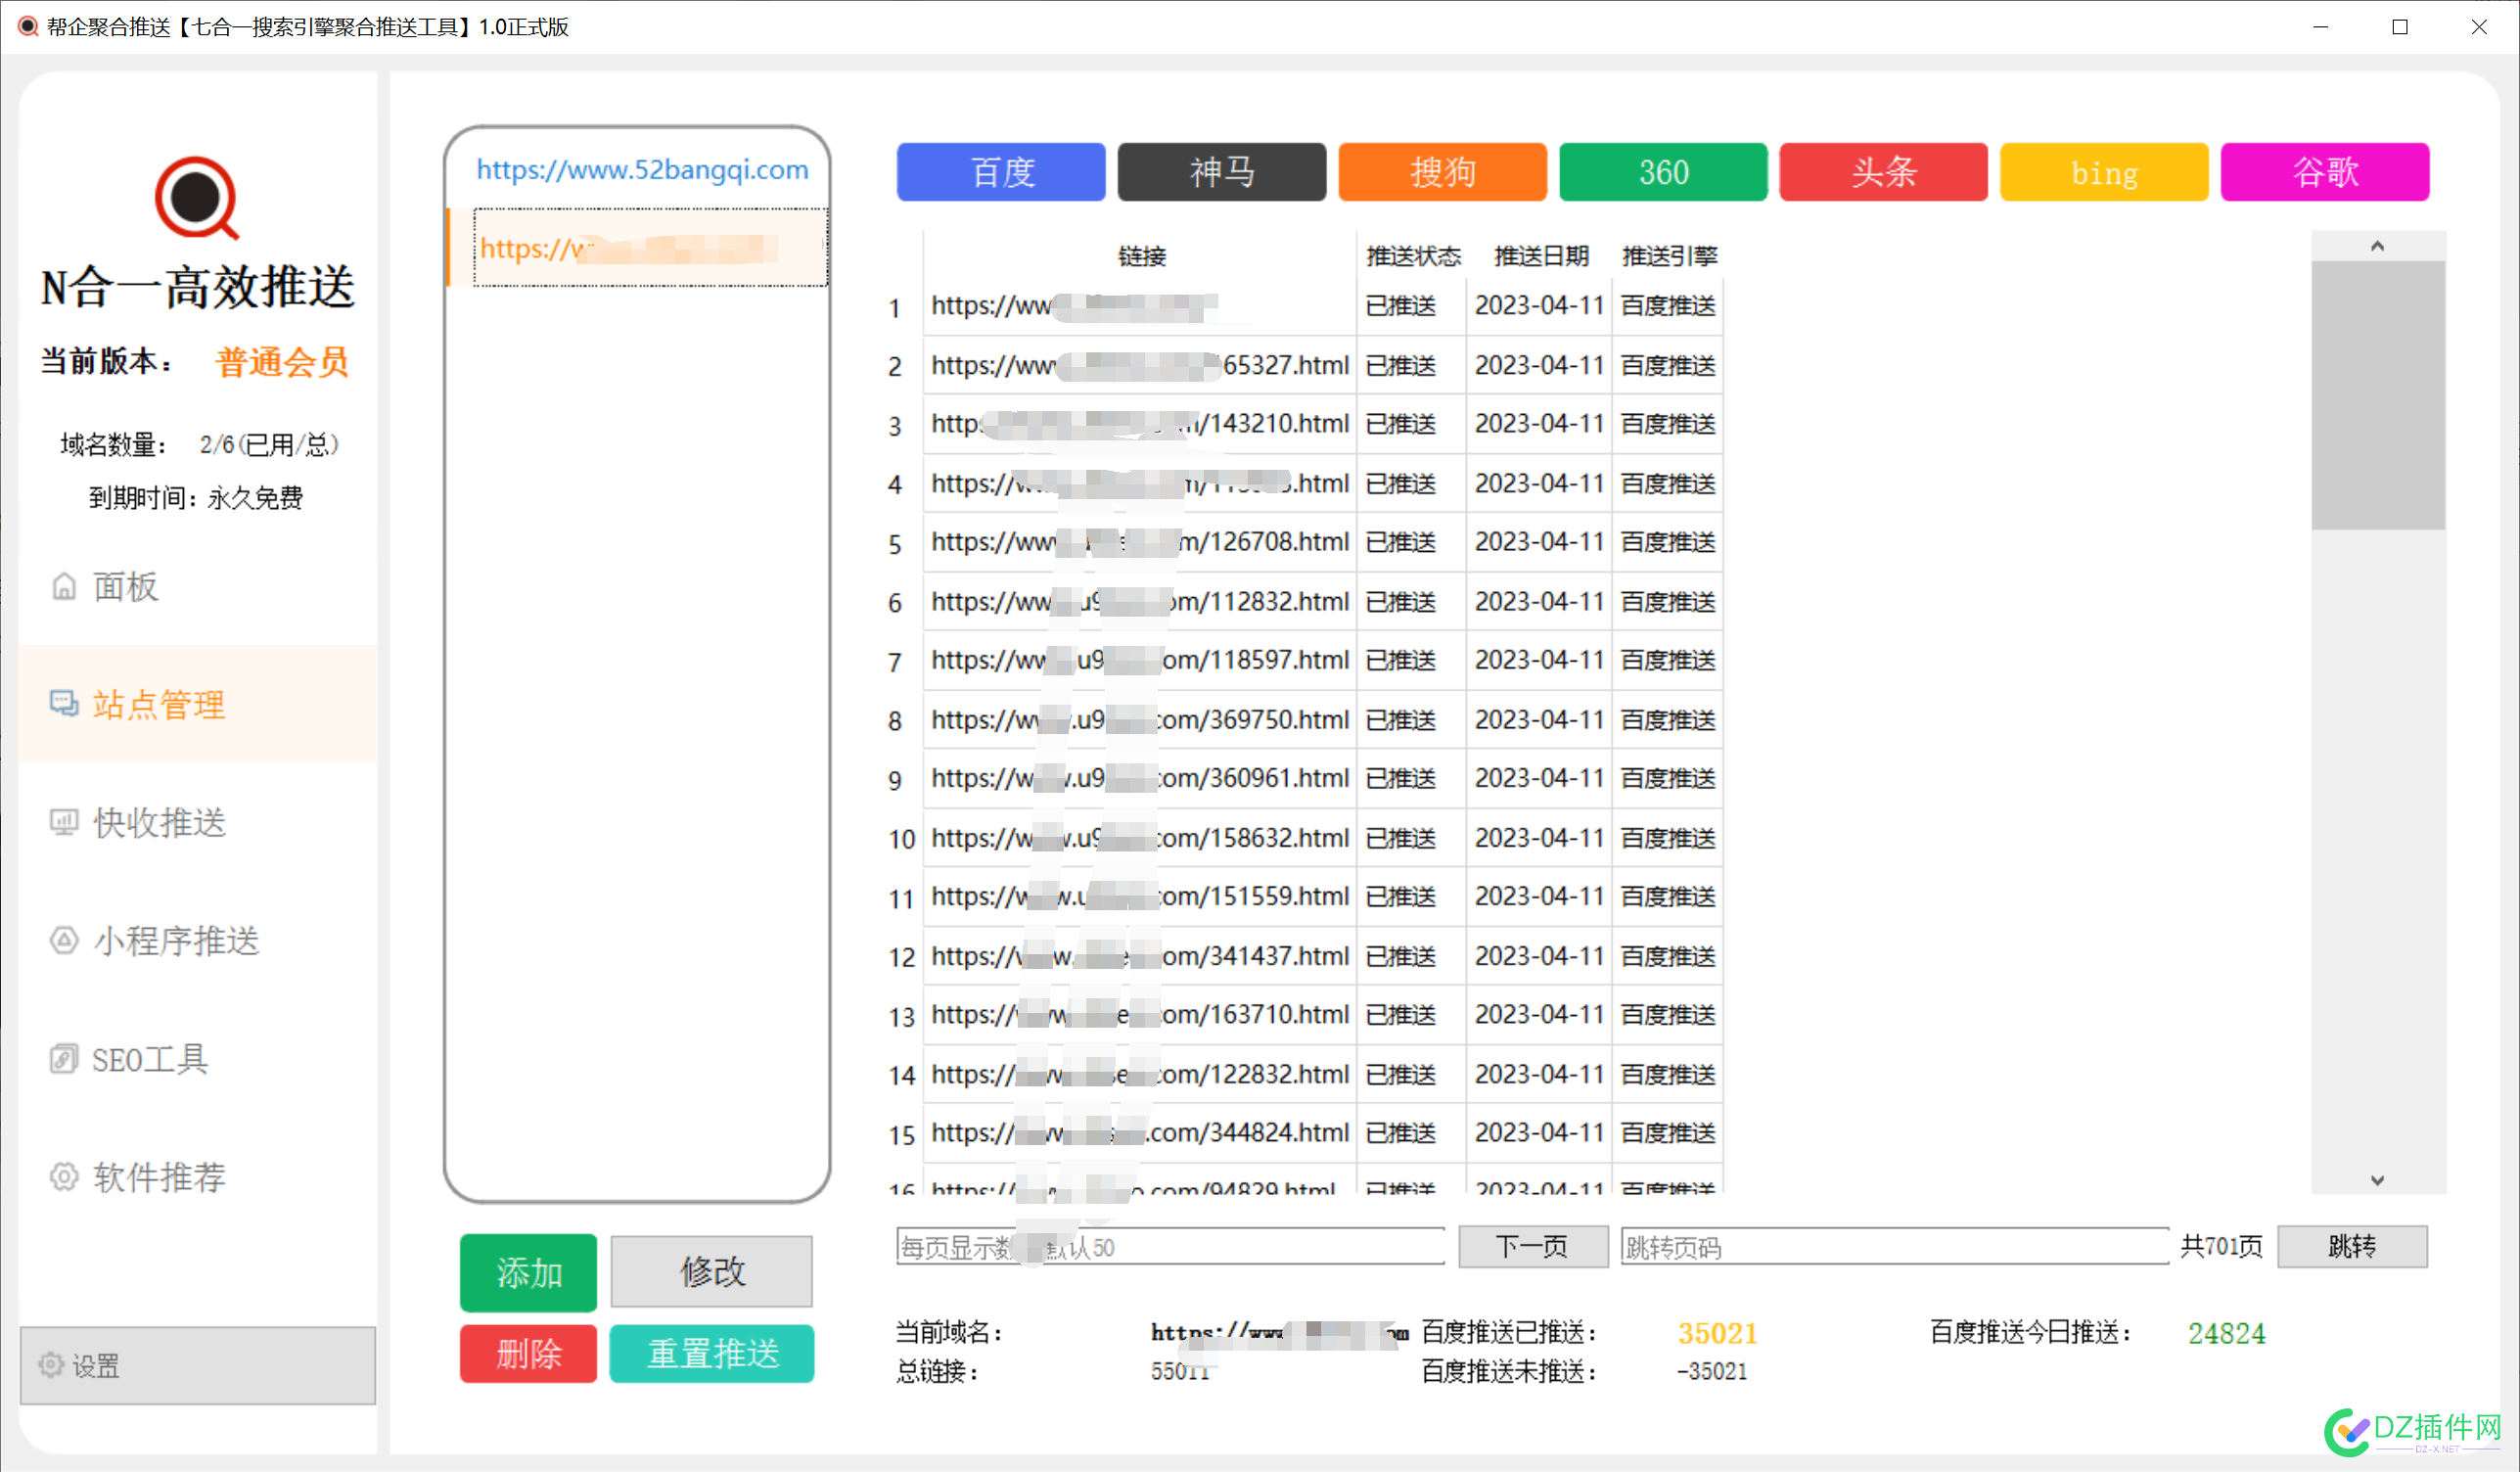Image resolution: width=2520 pixels, height=1472 pixels.
Task: Click the 共701页 page count label
Action: [2221, 1246]
